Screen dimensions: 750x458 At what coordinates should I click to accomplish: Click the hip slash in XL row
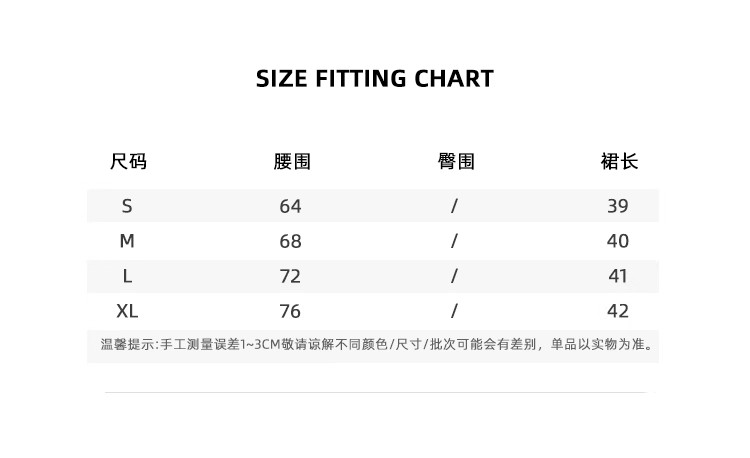tap(454, 311)
